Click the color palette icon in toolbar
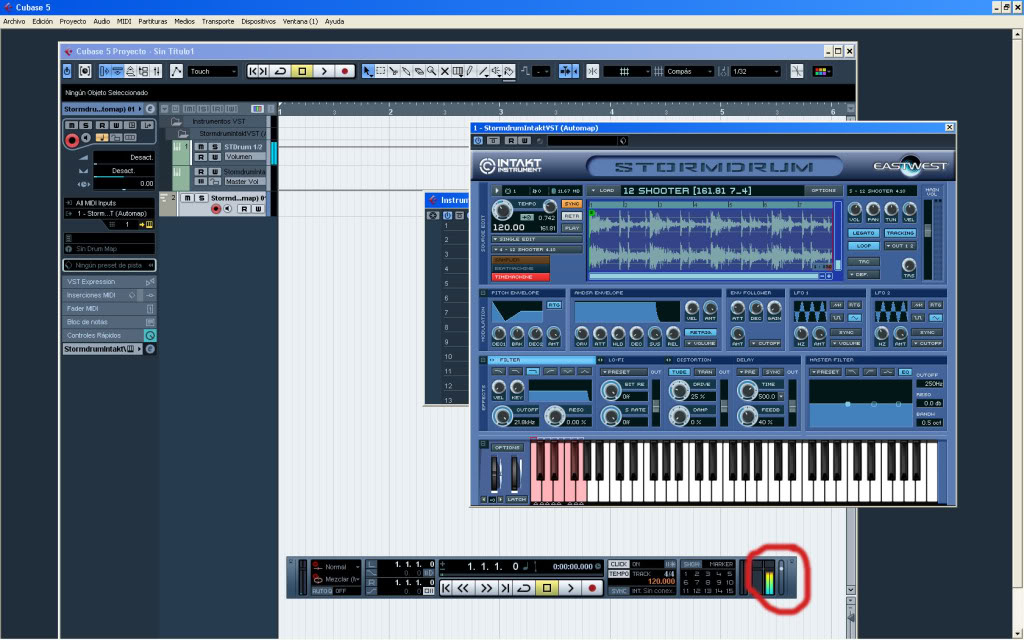Image resolution: width=1024 pixels, height=640 pixels. [x=822, y=71]
